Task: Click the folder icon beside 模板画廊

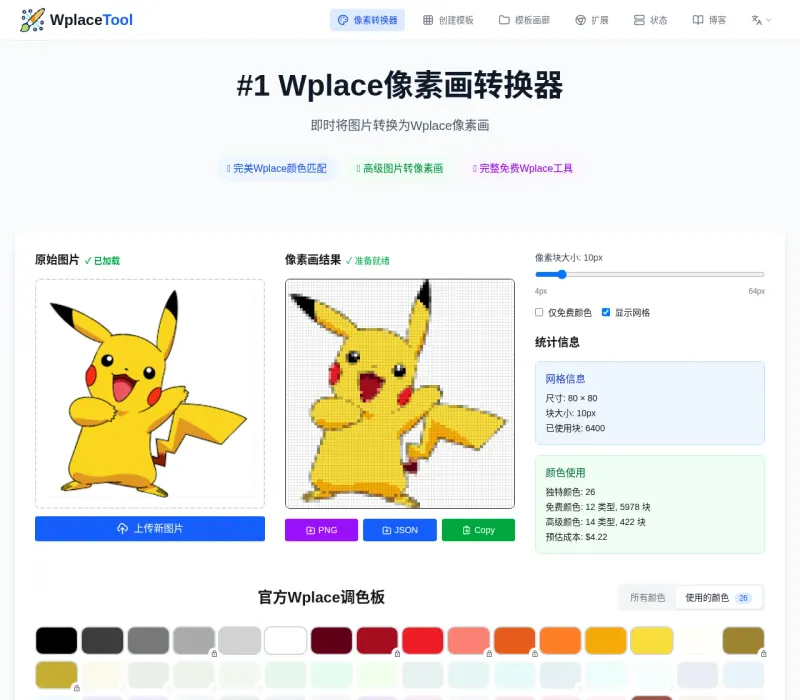Action: pos(504,20)
